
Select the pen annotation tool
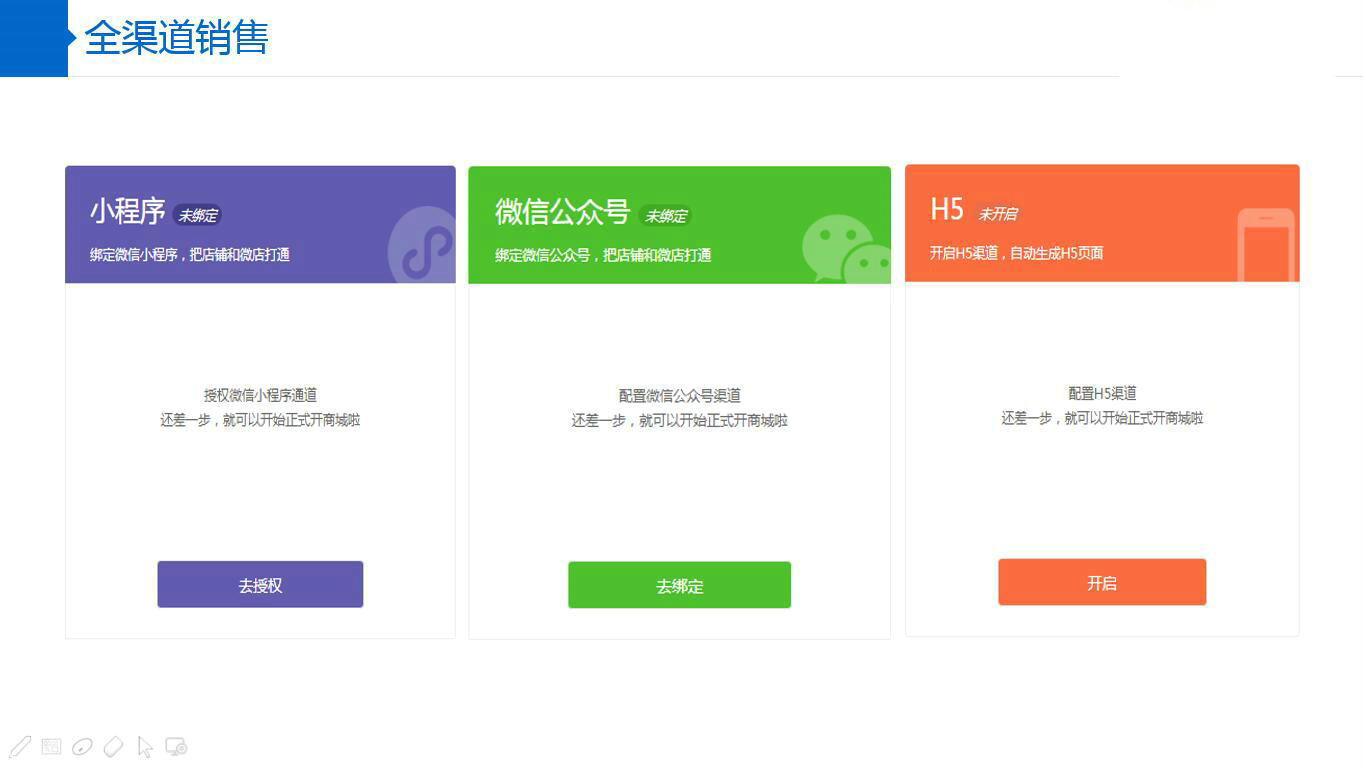pos(20,746)
